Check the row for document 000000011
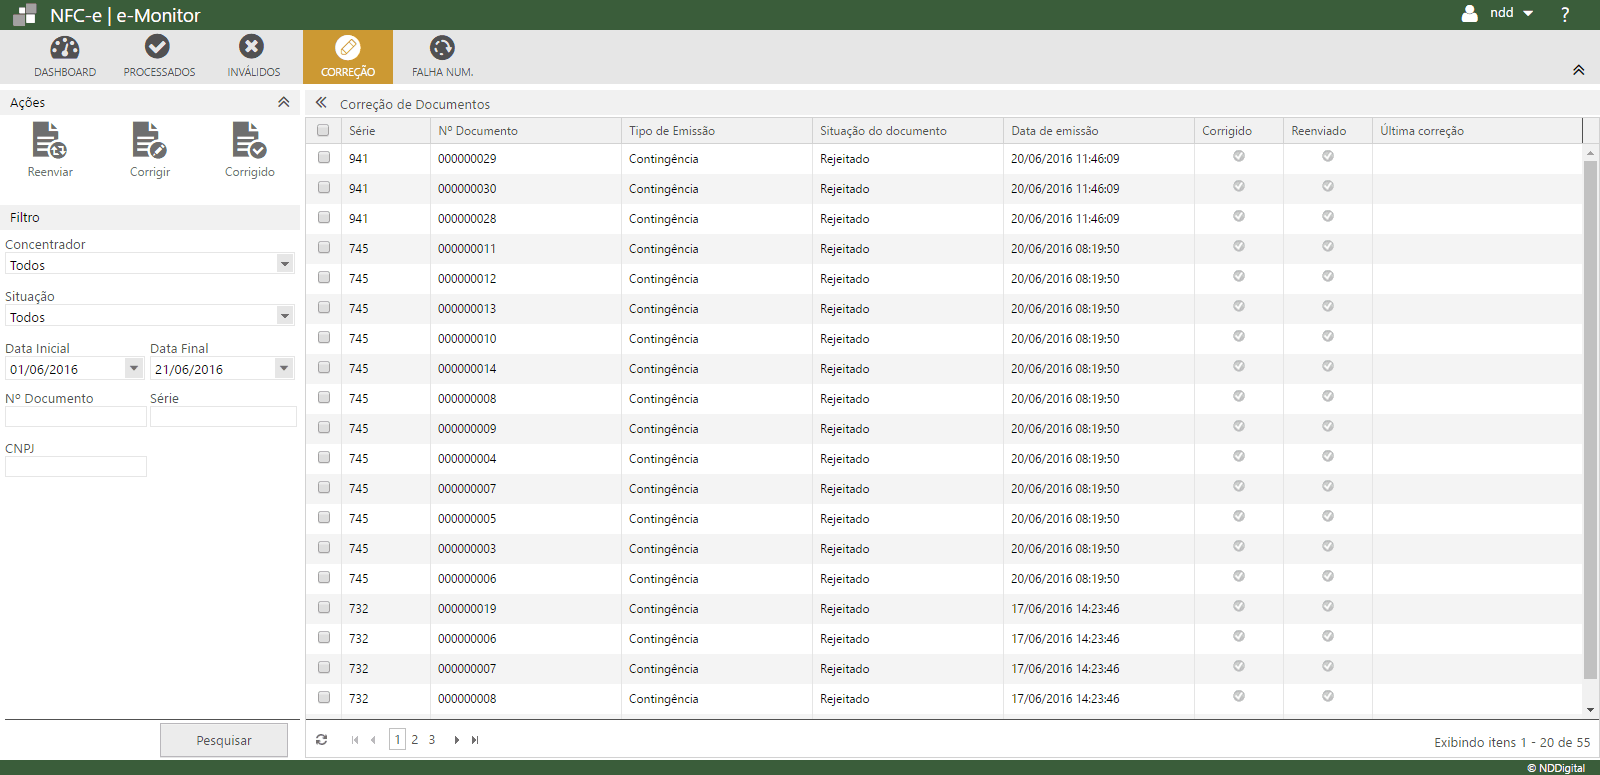 pyautogui.click(x=324, y=247)
